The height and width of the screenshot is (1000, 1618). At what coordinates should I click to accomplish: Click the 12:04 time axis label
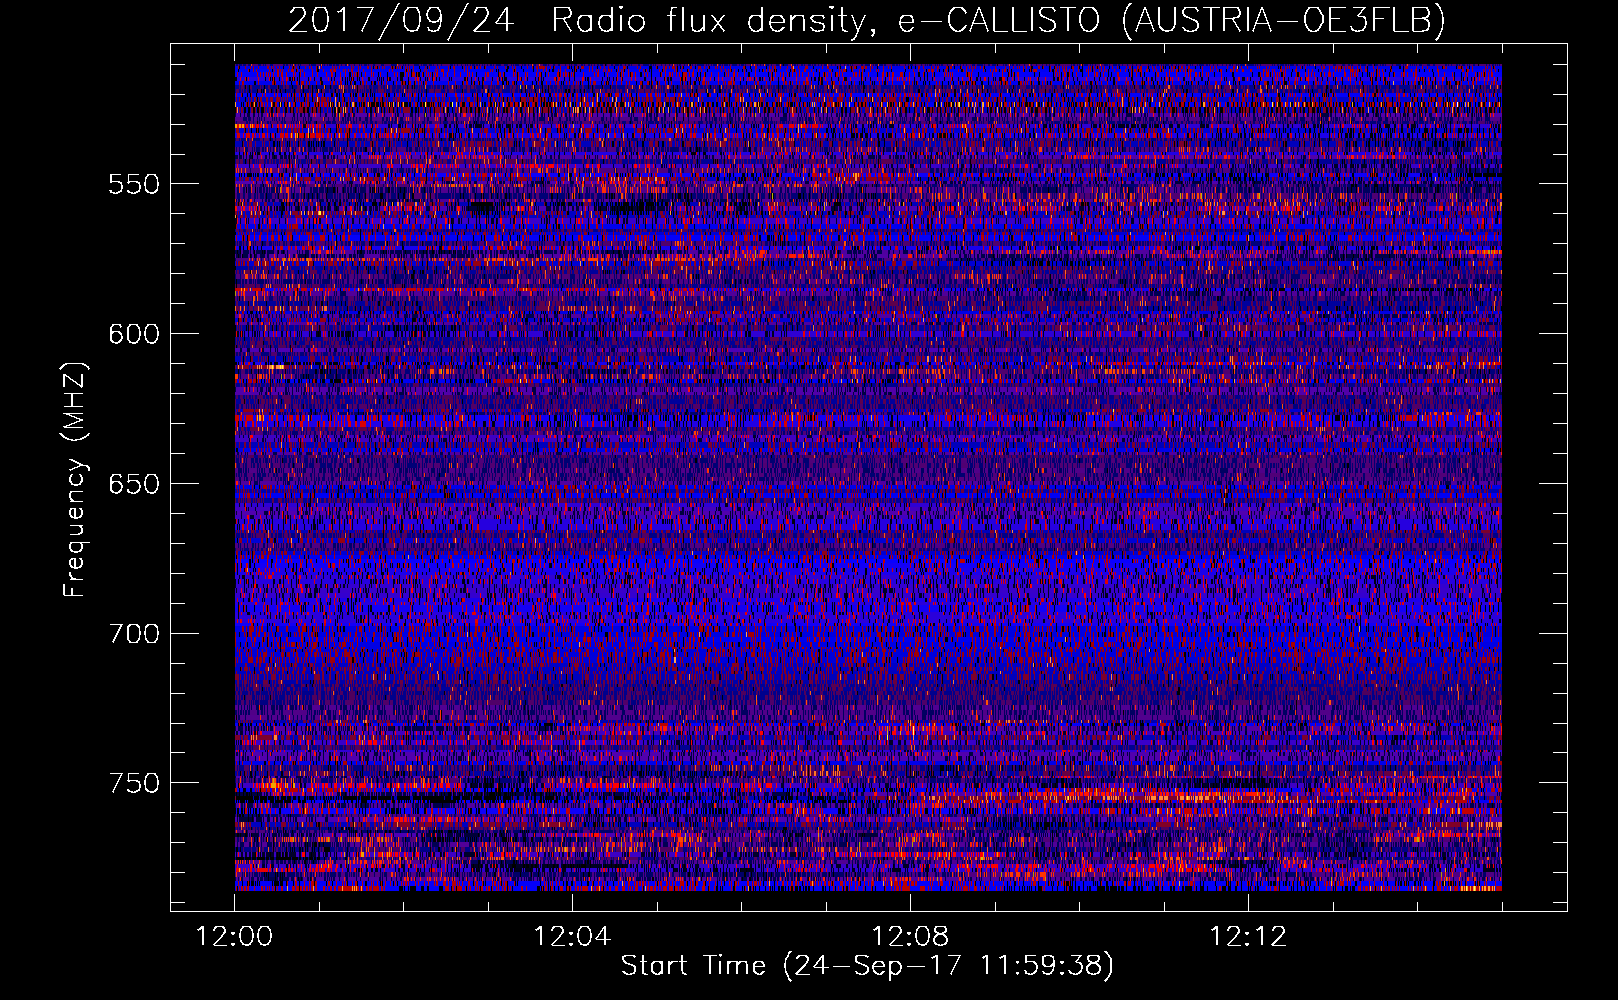pyautogui.click(x=572, y=937)
